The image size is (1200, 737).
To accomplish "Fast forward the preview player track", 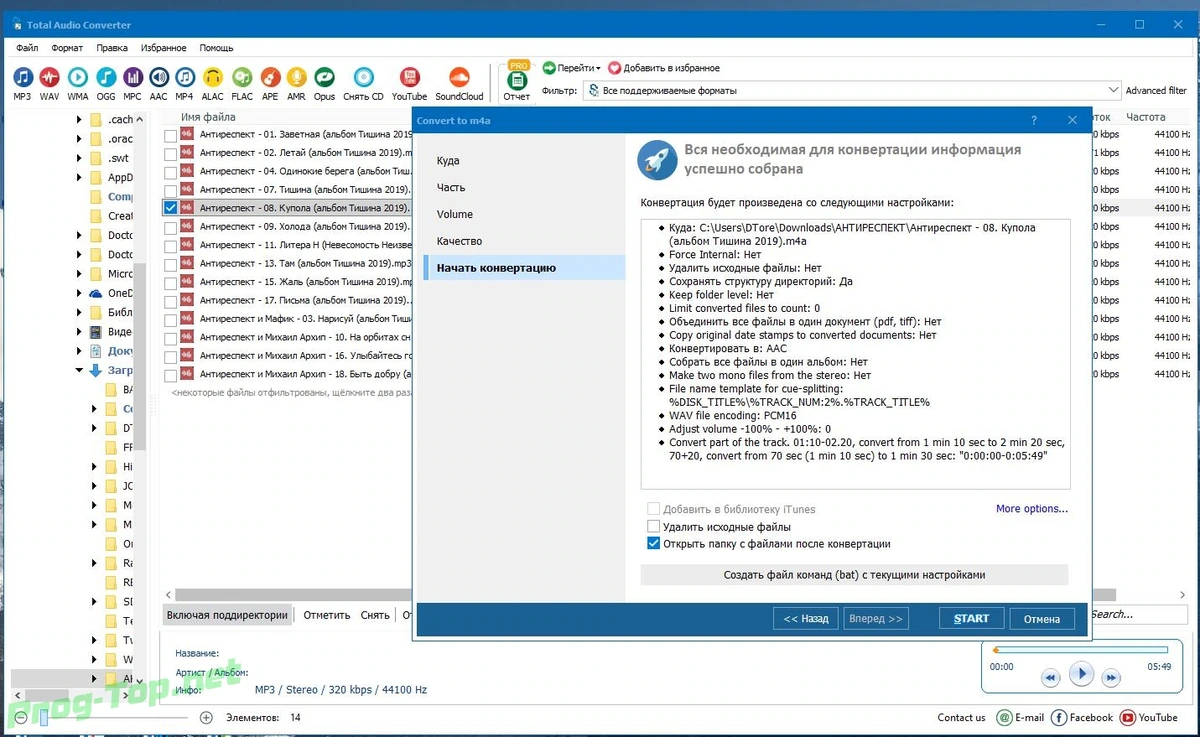I will point(1111,678).
